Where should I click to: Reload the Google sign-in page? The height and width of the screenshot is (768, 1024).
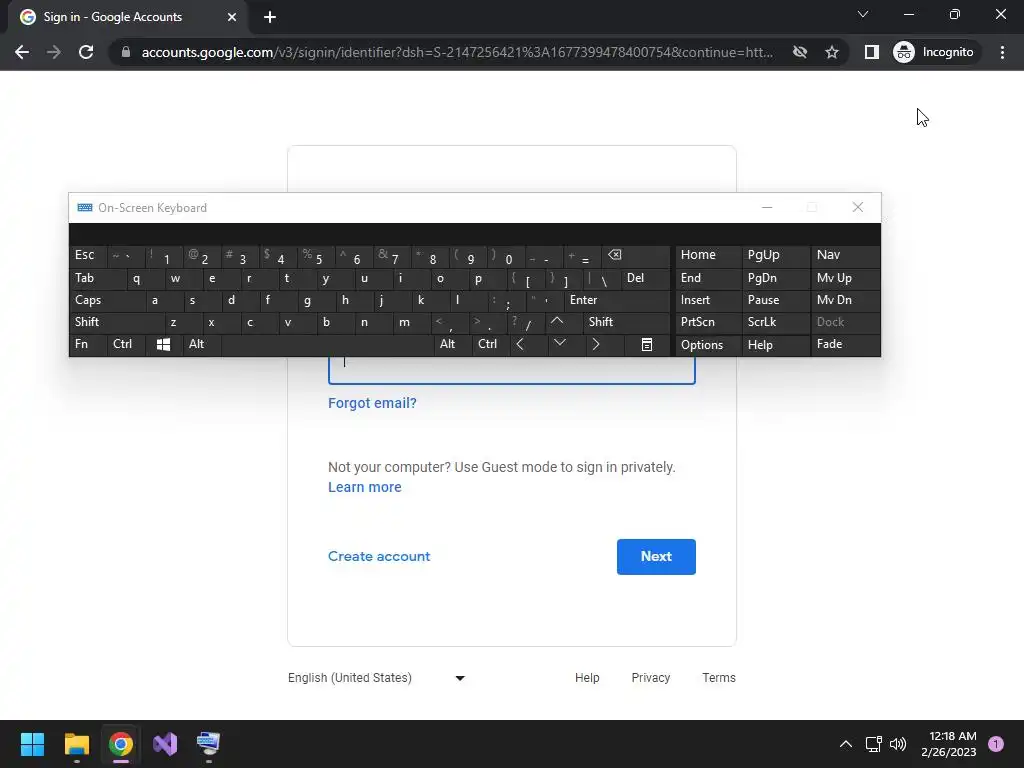[x=86, y=52]
